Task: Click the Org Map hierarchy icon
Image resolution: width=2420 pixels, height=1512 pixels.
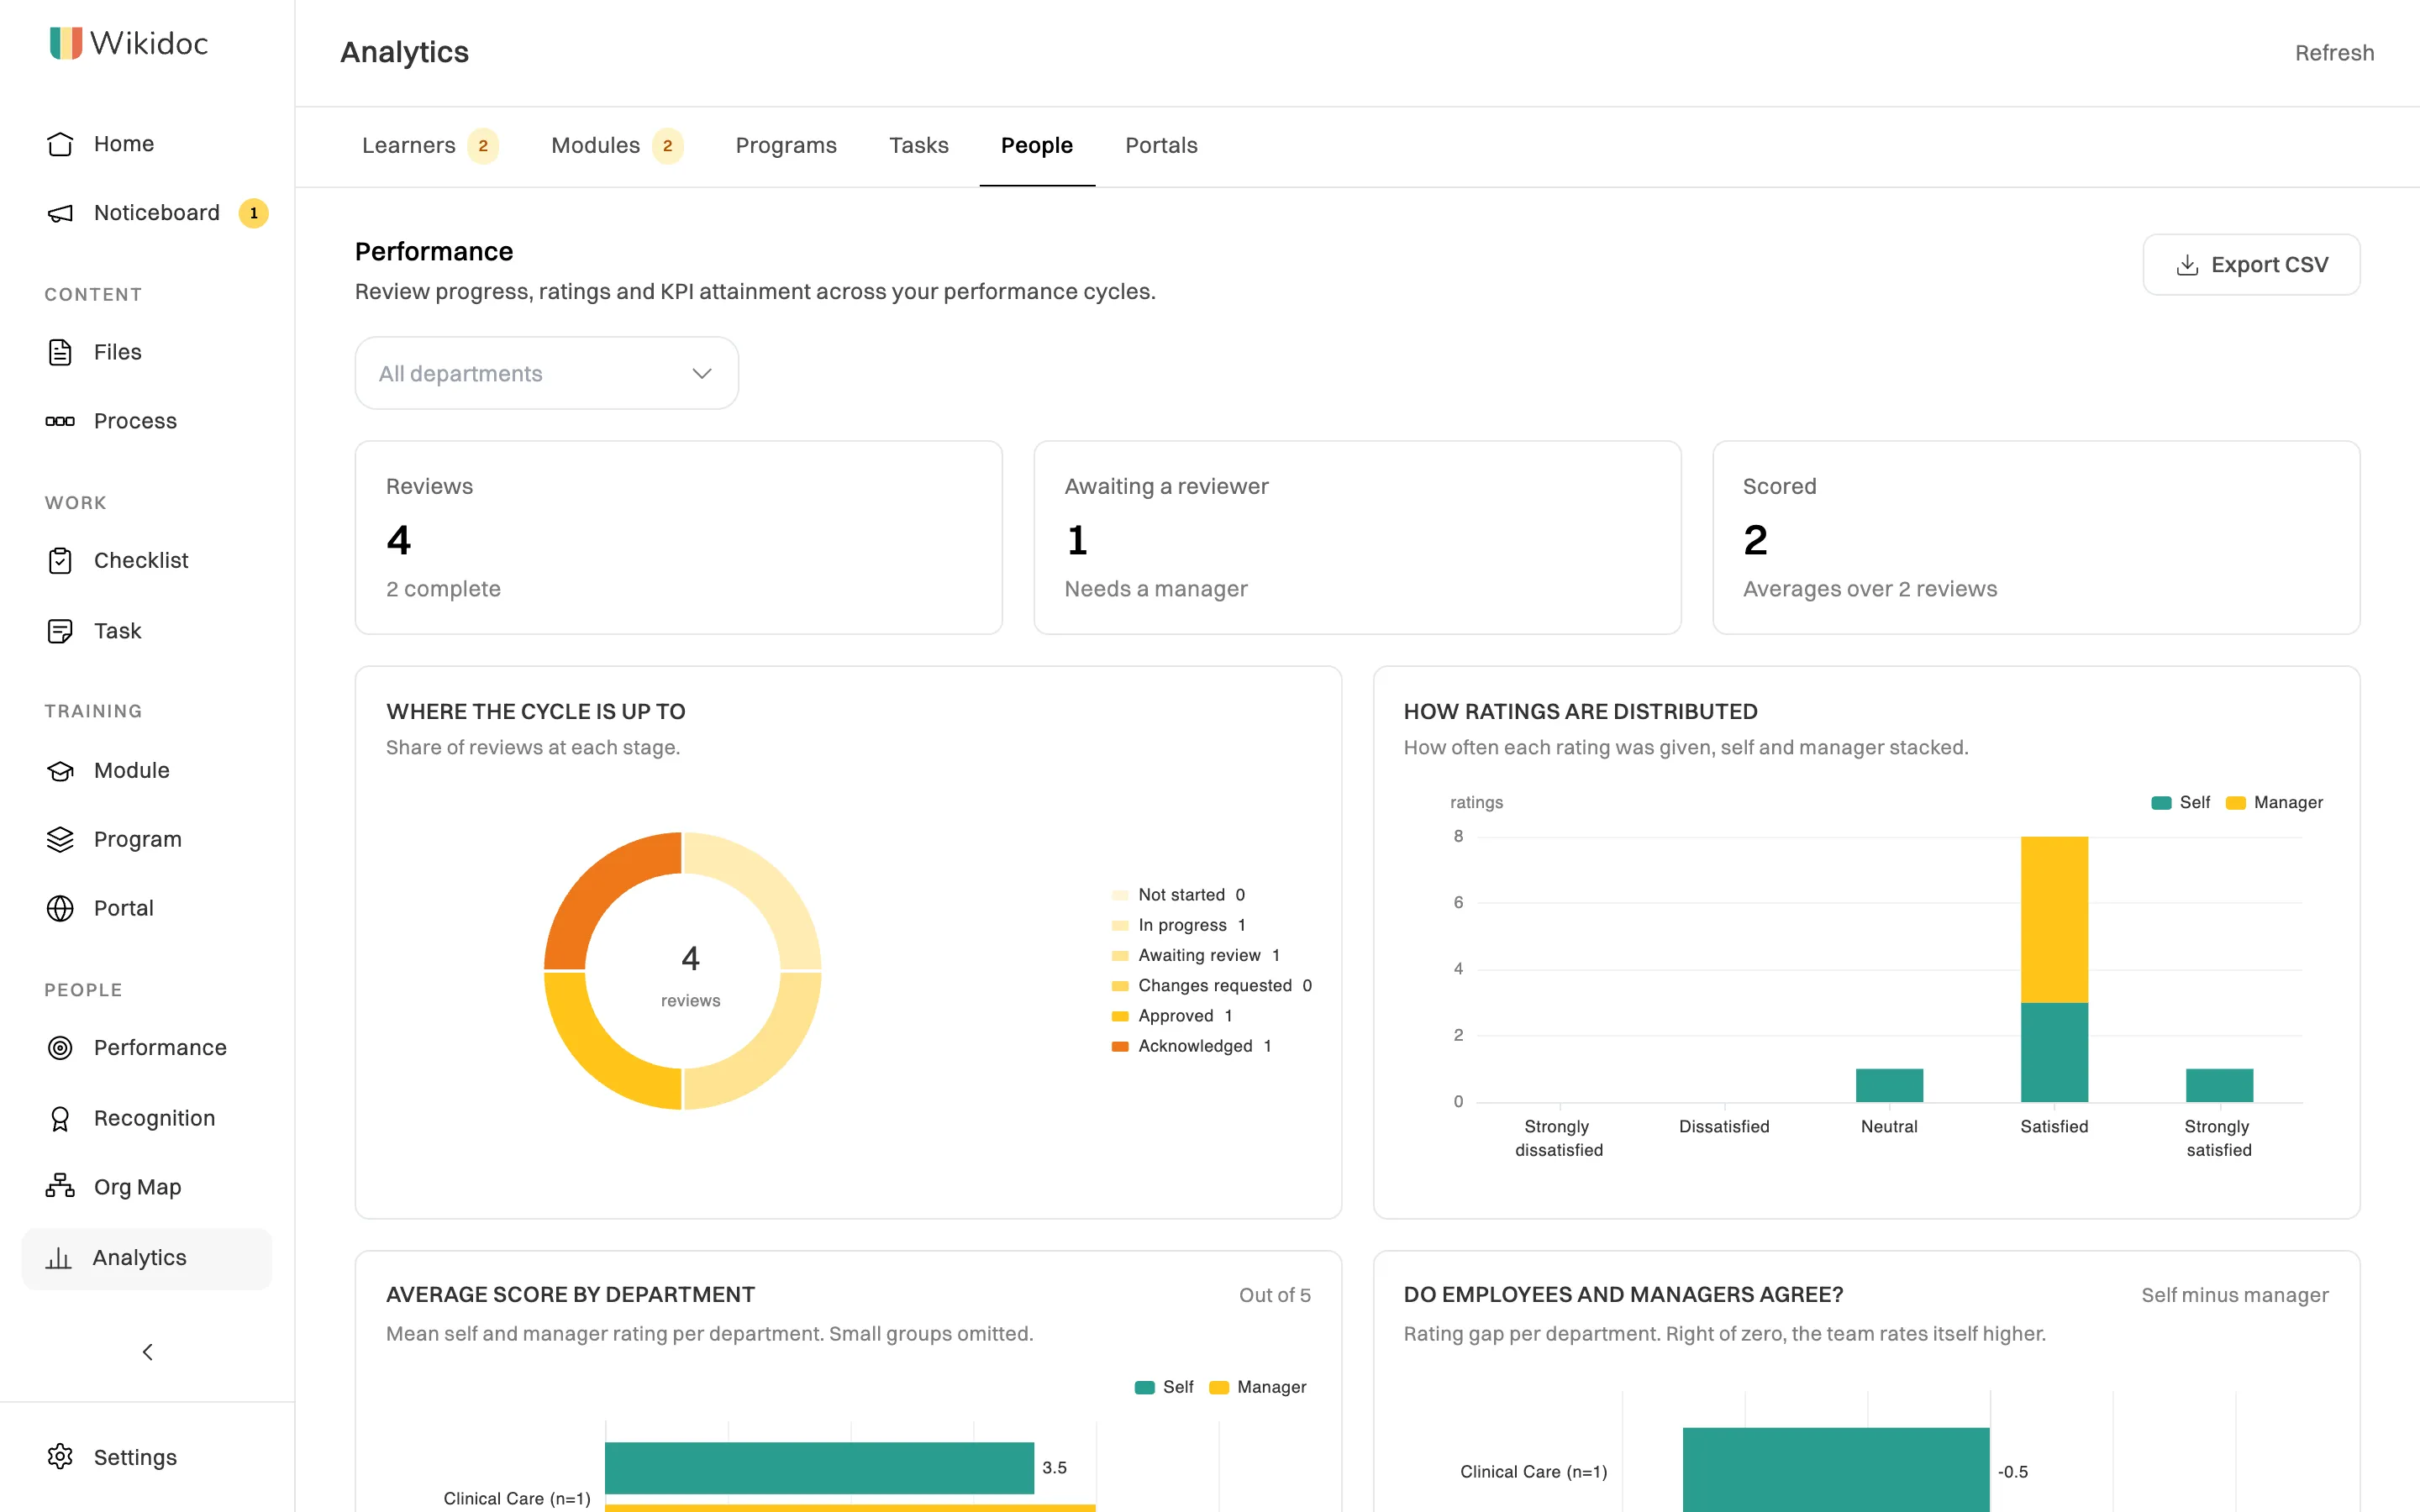Action: [60, 1186]
